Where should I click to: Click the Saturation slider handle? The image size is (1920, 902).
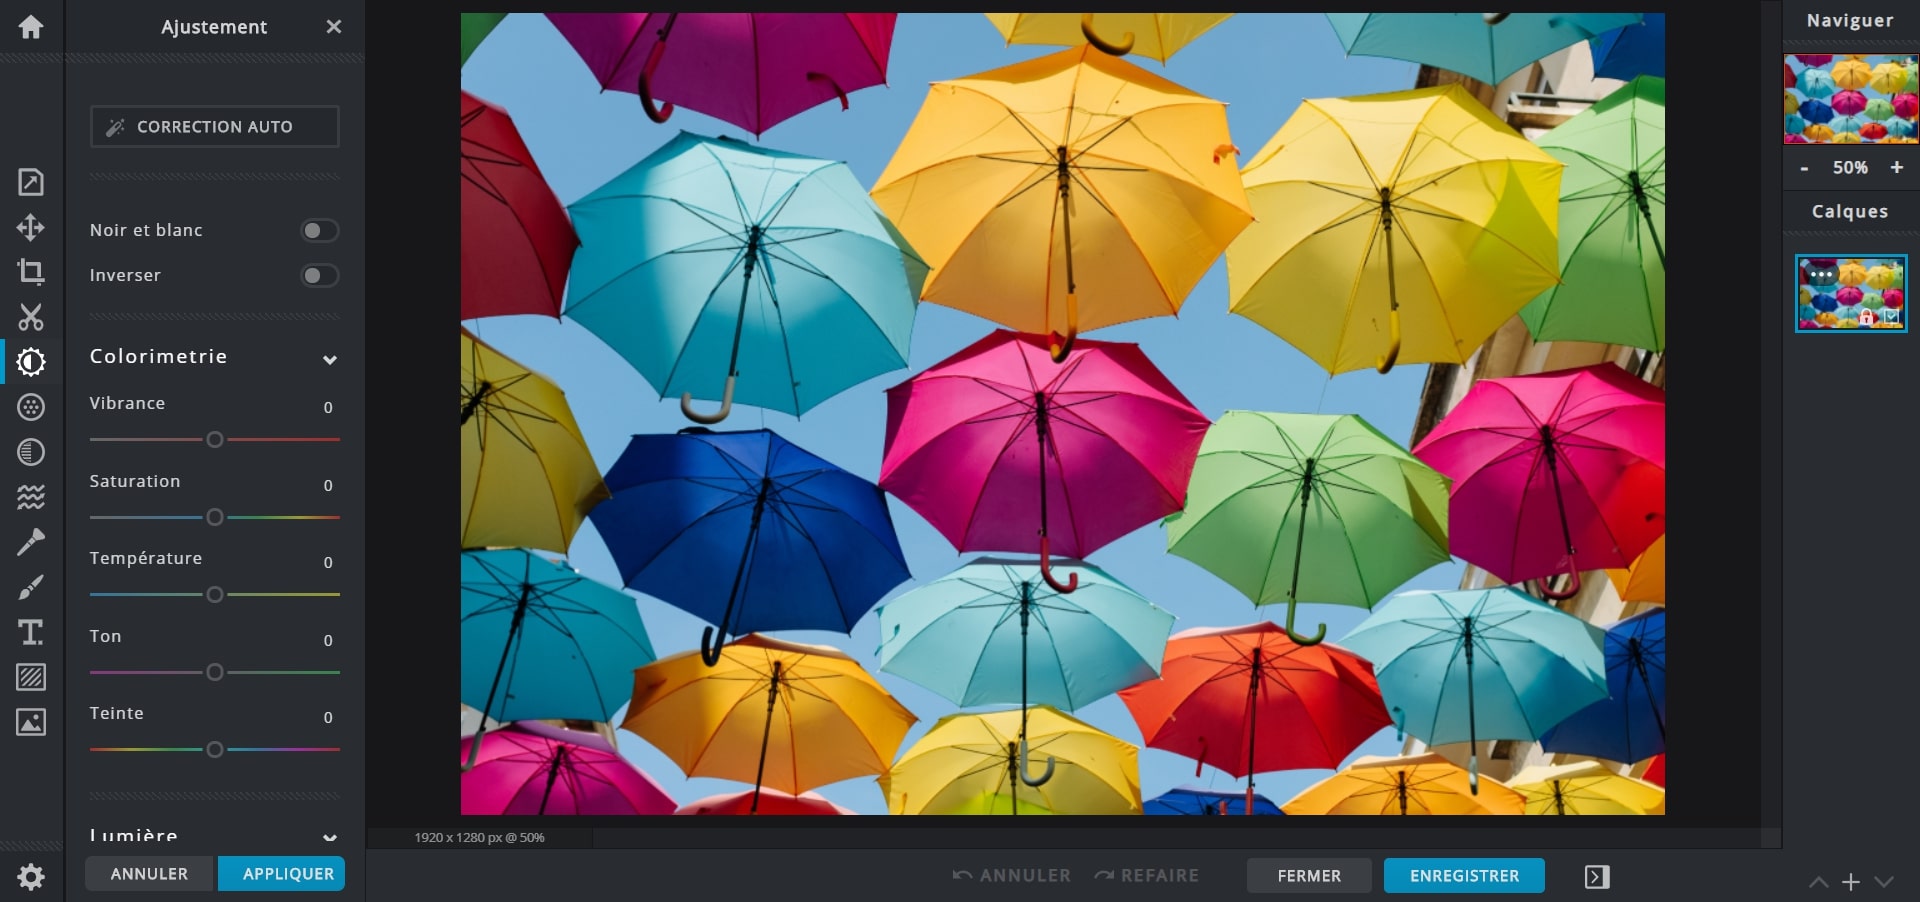[x=214, y=518]
